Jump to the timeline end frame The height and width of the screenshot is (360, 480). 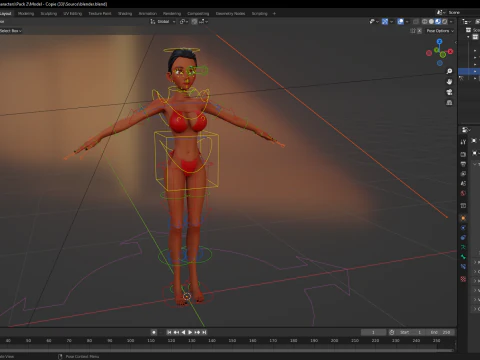(204, 332)
